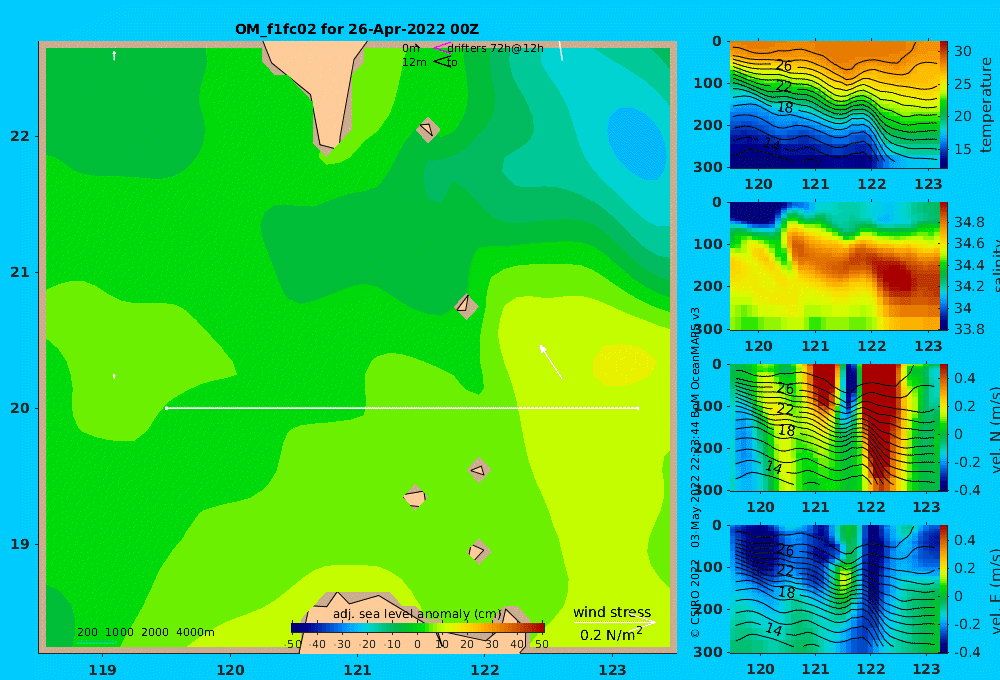Click the '-50' tick on the anomaly color bar
This screenshot has height=680, width=1000.
[x=293, y=644]
